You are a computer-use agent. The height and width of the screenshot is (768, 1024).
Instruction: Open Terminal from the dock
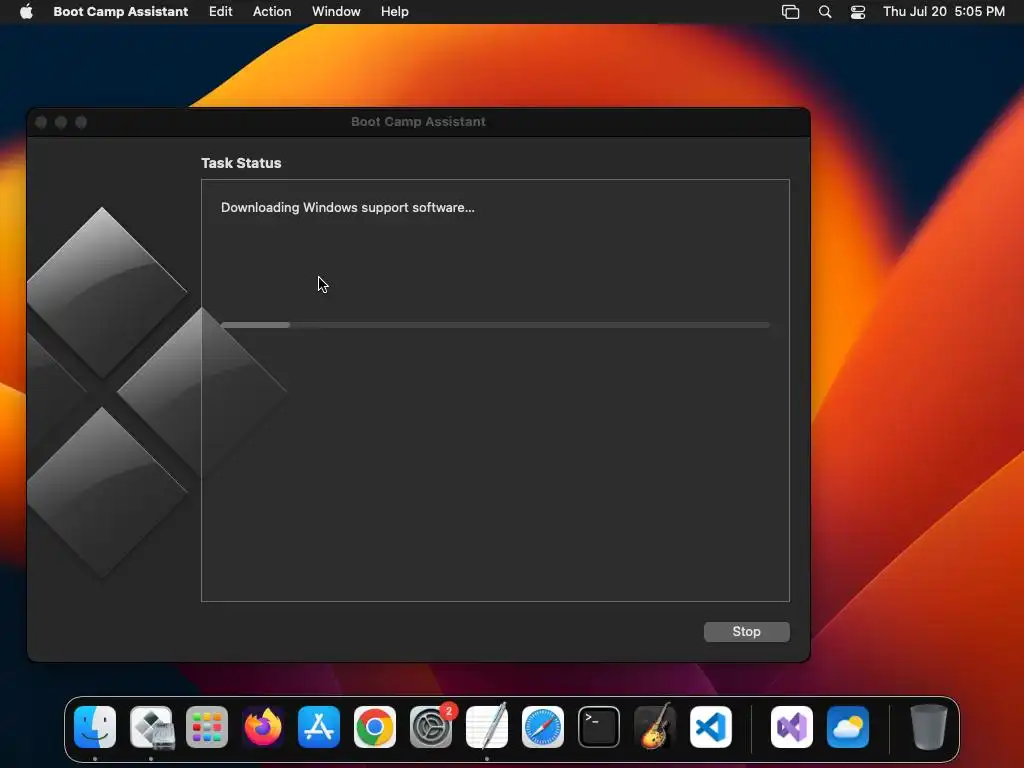click(x=599, y=727)
